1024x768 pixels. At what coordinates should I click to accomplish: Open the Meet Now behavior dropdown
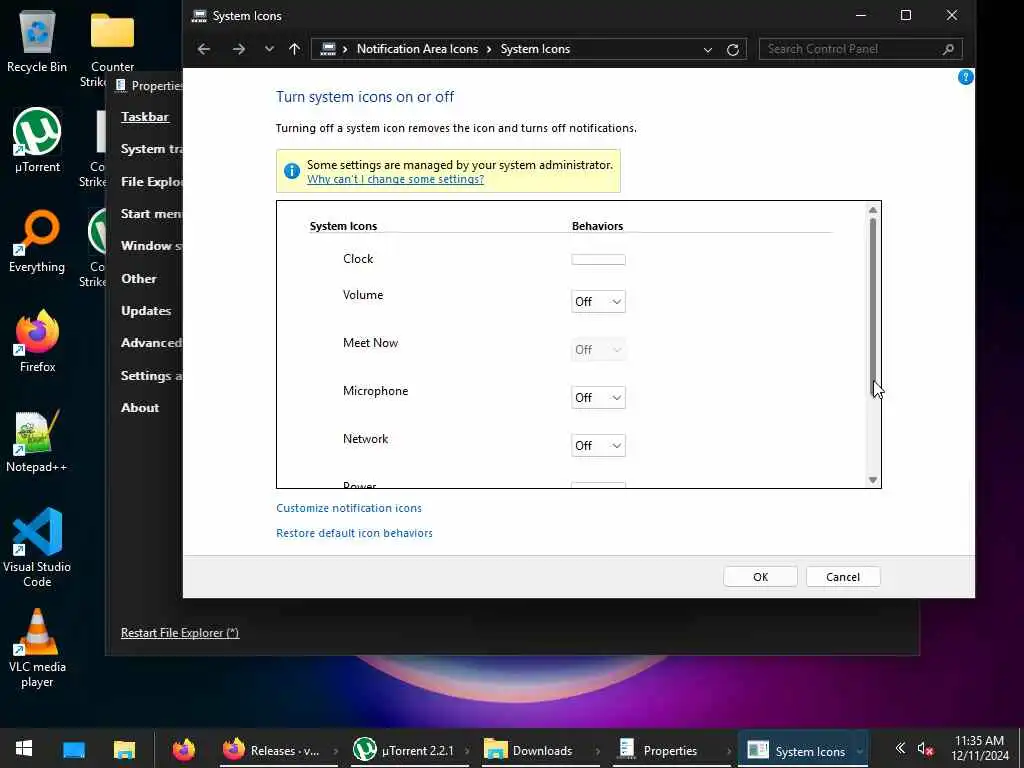click(x=598, y=349)
